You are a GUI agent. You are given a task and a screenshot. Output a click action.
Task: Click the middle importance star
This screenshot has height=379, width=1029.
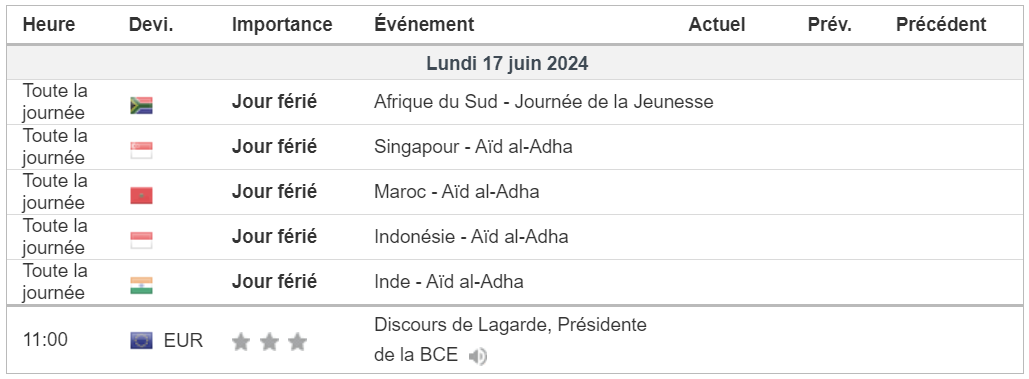pos(269,342)
